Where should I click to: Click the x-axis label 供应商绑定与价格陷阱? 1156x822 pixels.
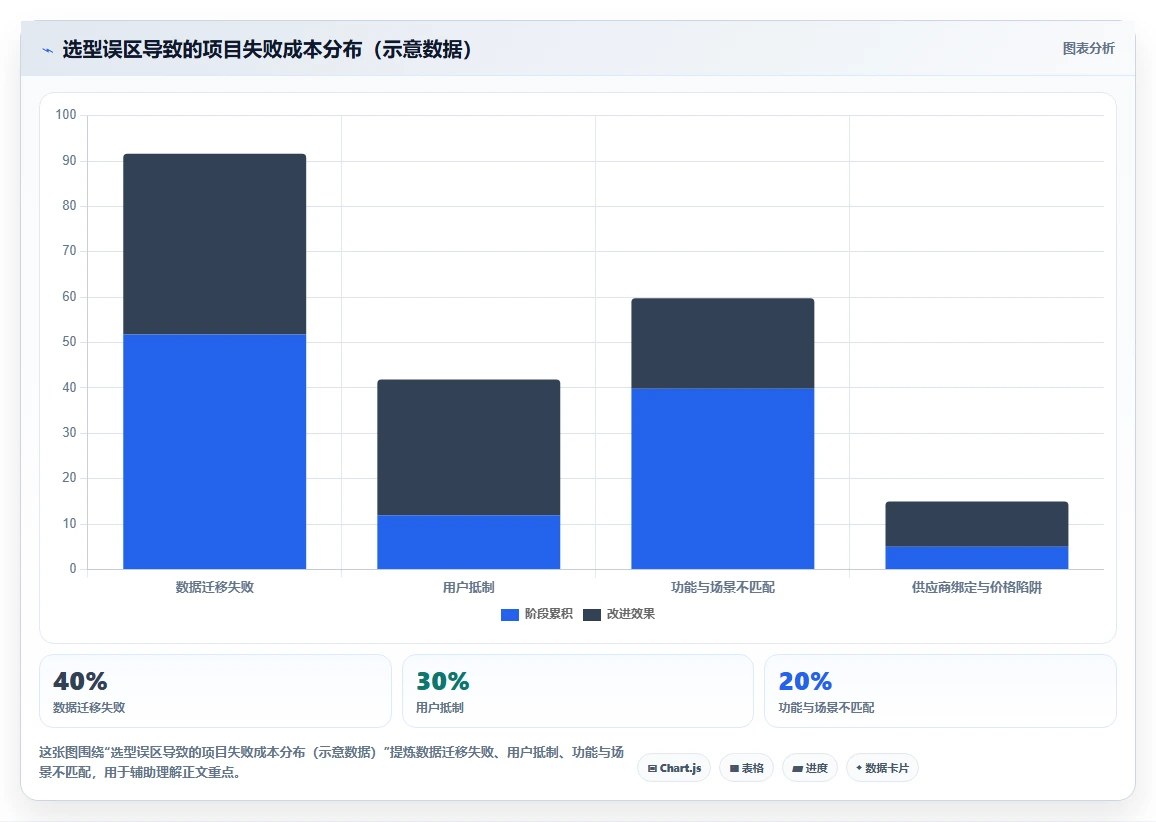pyautogui.click(x=976, y=587)
